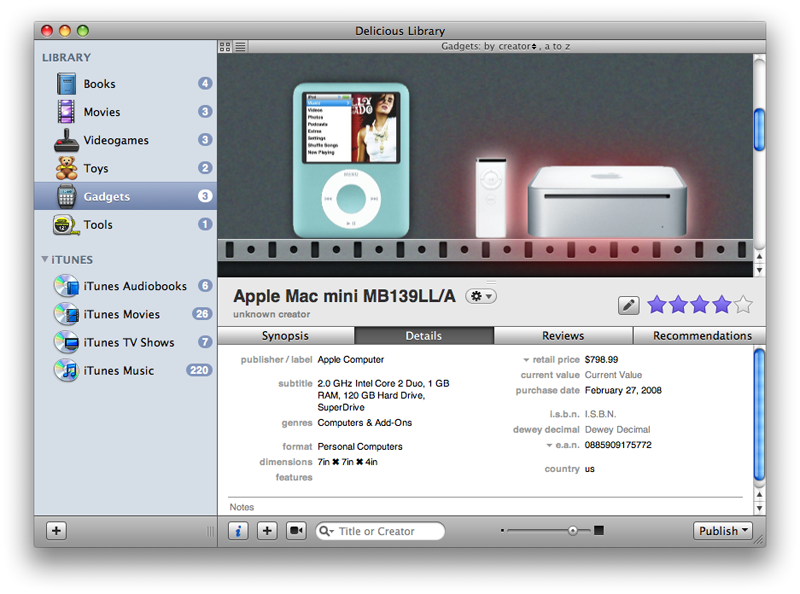Viewport: 800px width, 594px height.
Task: Toggle the info details button
Action: (x=238, y=531)
